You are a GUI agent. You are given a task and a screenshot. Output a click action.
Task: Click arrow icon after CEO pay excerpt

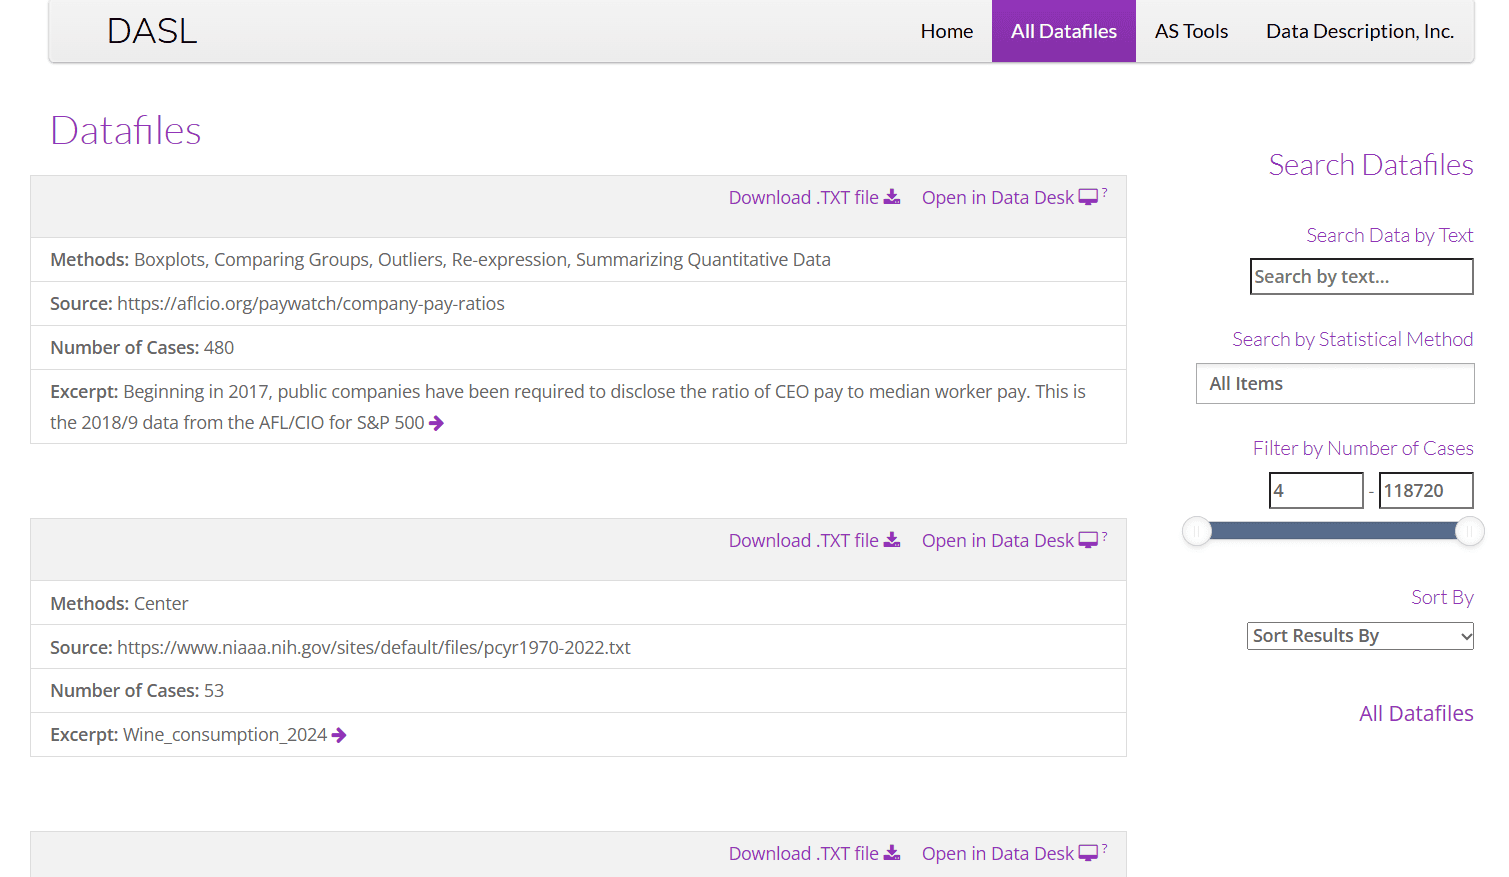coord(436,423)
